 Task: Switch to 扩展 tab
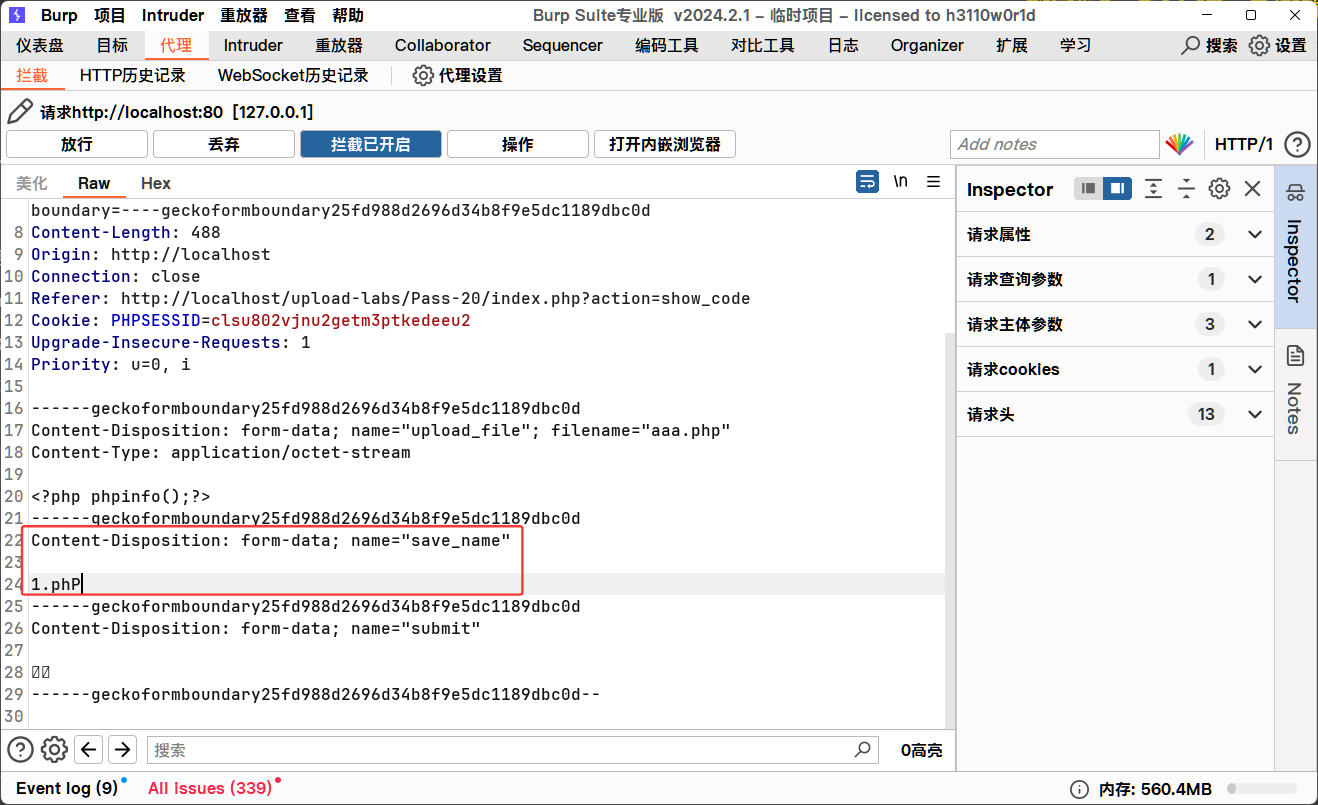pyautogui.click(x=1012, y=46)
